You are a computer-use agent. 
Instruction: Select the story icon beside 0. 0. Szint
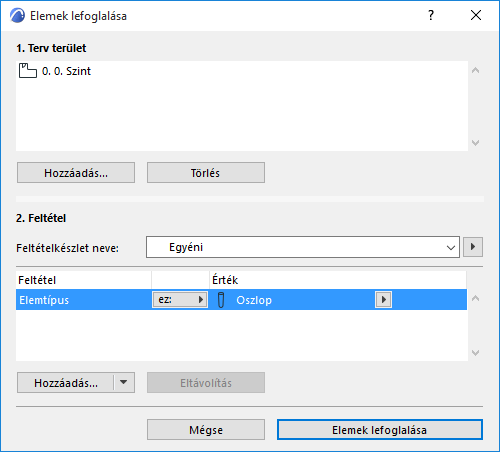click(28, 71)
